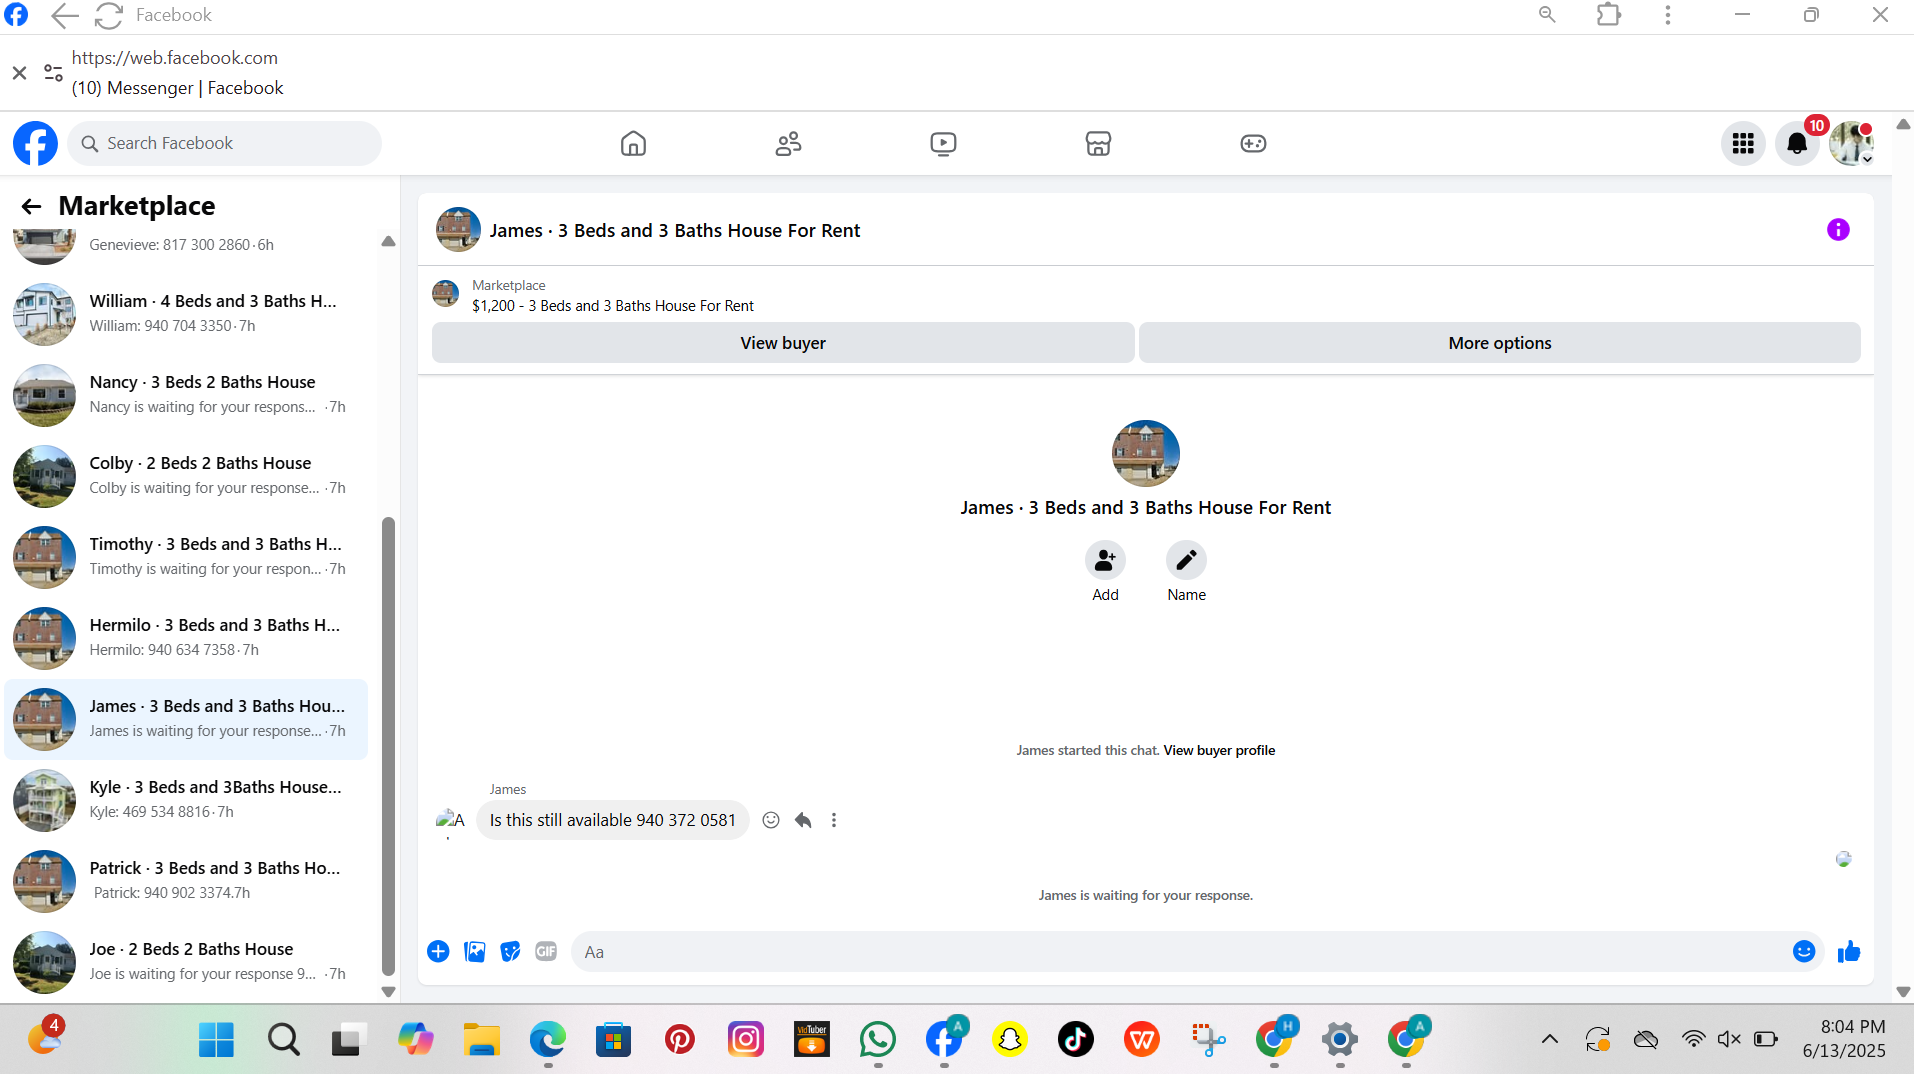Open the Video tab icon

(943, 143)
